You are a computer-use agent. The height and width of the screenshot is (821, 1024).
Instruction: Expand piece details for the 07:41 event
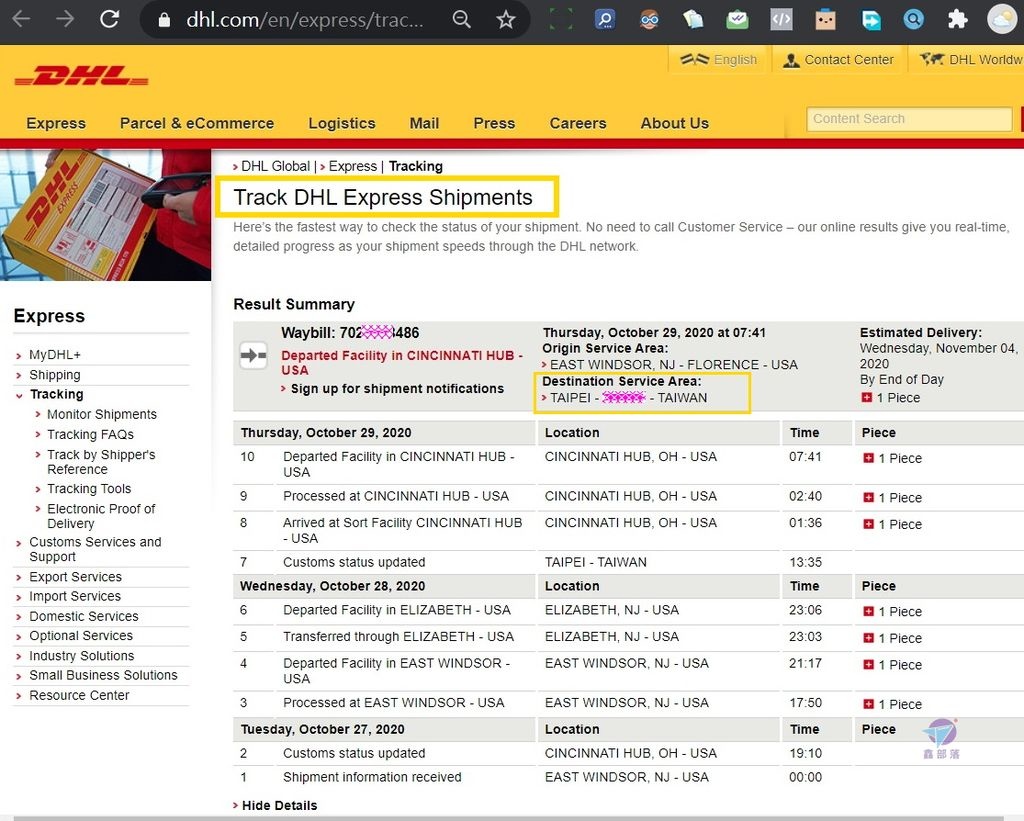[868, 458]
